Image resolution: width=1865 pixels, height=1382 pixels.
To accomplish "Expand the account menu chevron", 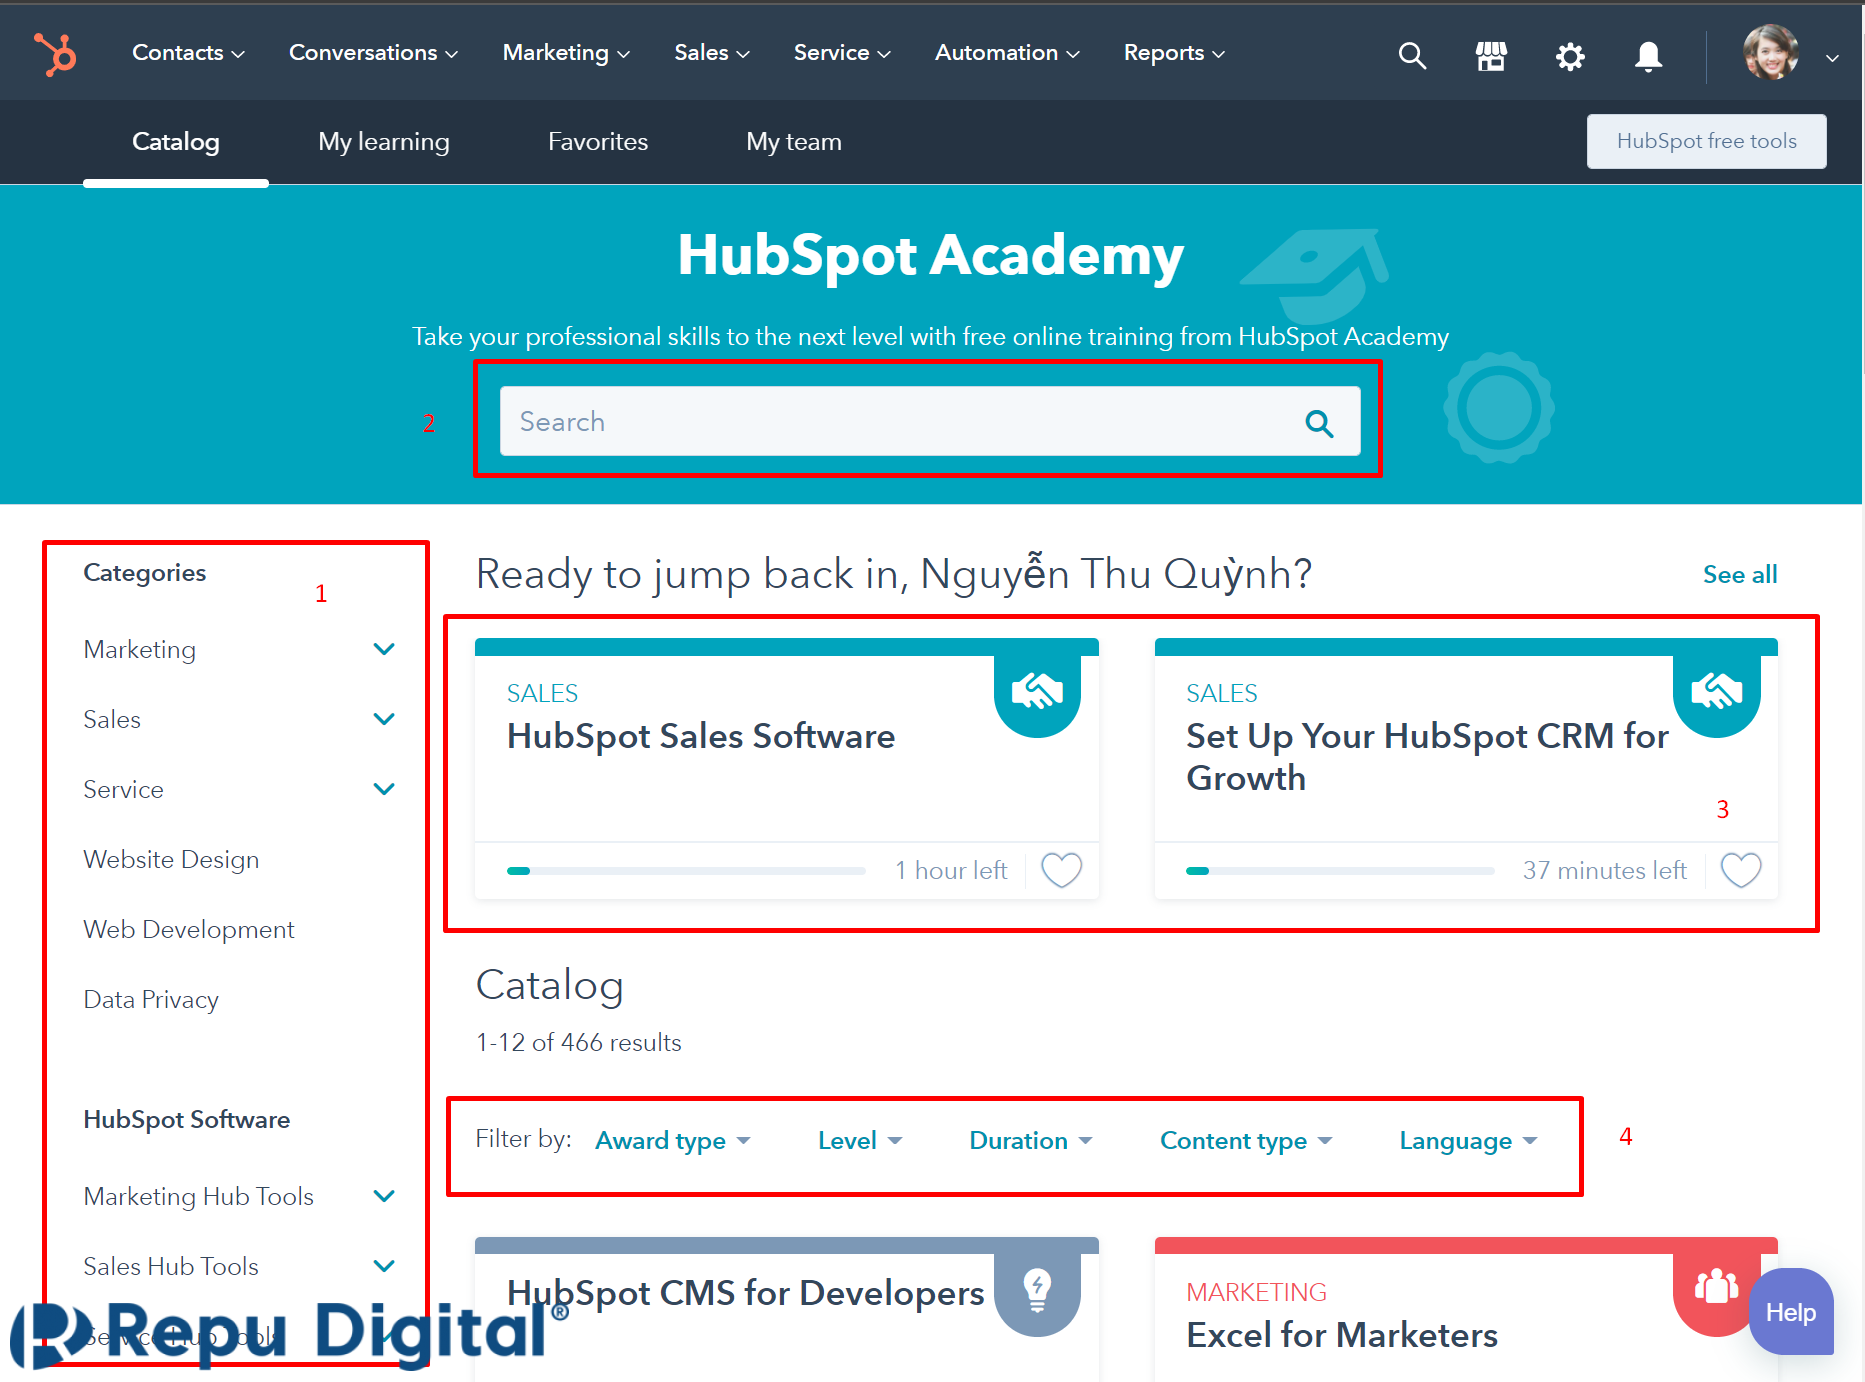I will click(x=1832, y=58).
